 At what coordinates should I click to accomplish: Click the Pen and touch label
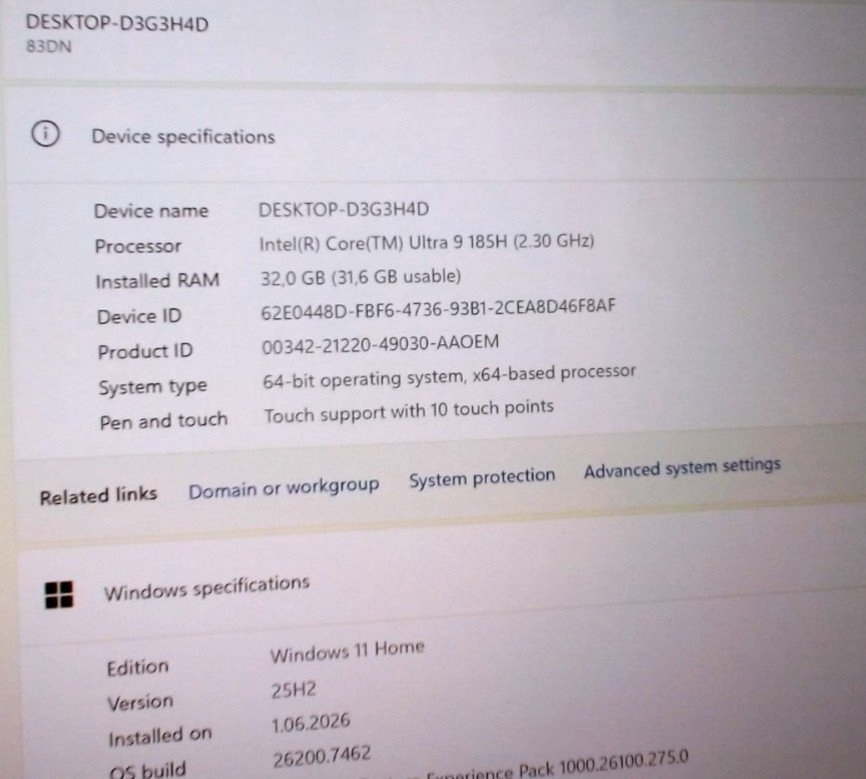coord(163,422)
